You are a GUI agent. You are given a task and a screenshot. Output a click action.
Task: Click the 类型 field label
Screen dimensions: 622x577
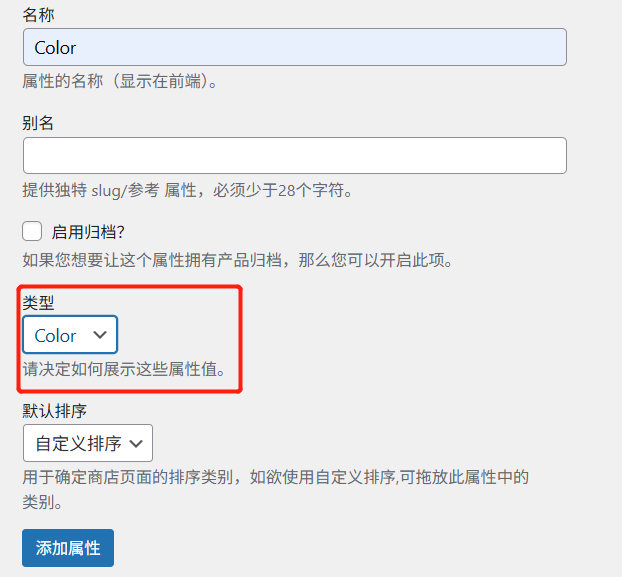pos(38,303)
